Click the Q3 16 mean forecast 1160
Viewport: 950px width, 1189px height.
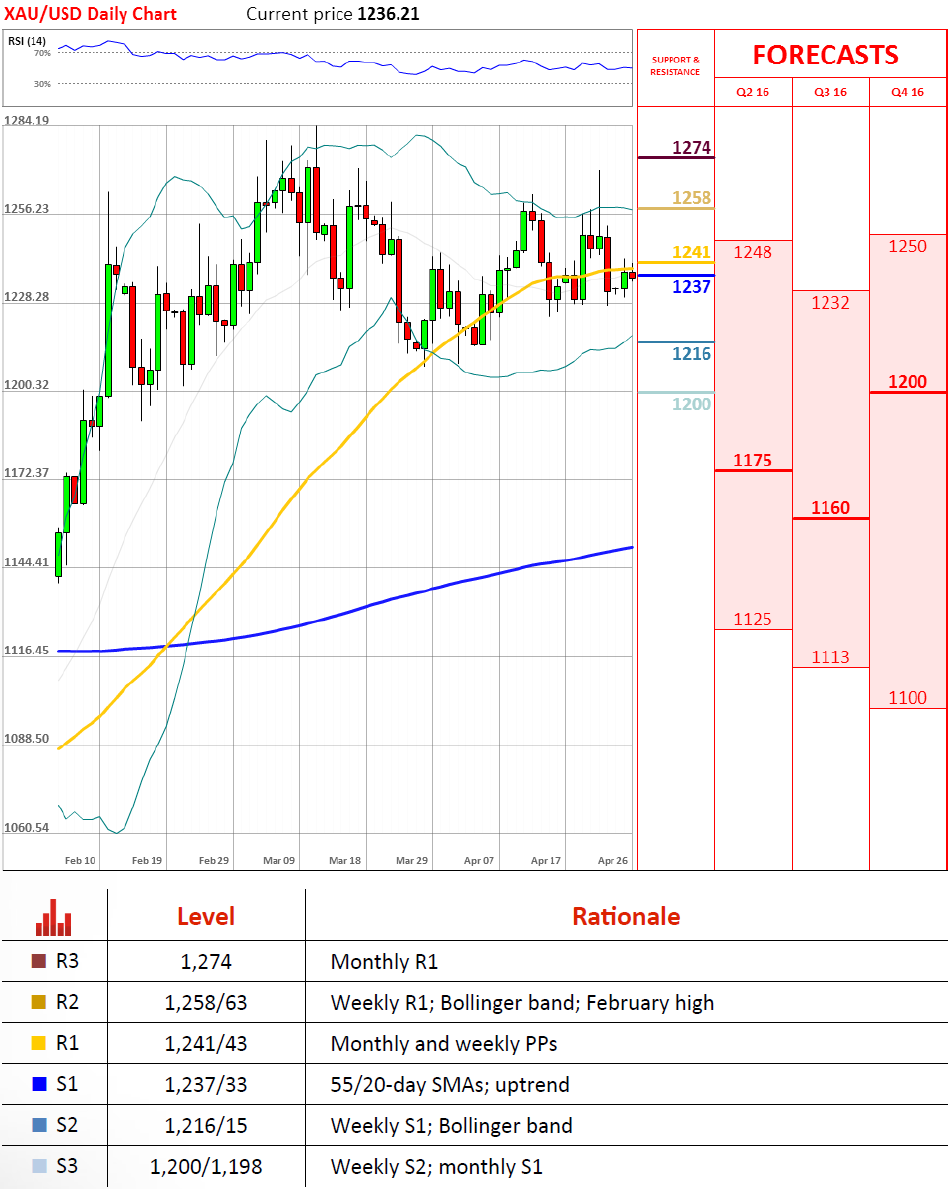coord(830,508)
